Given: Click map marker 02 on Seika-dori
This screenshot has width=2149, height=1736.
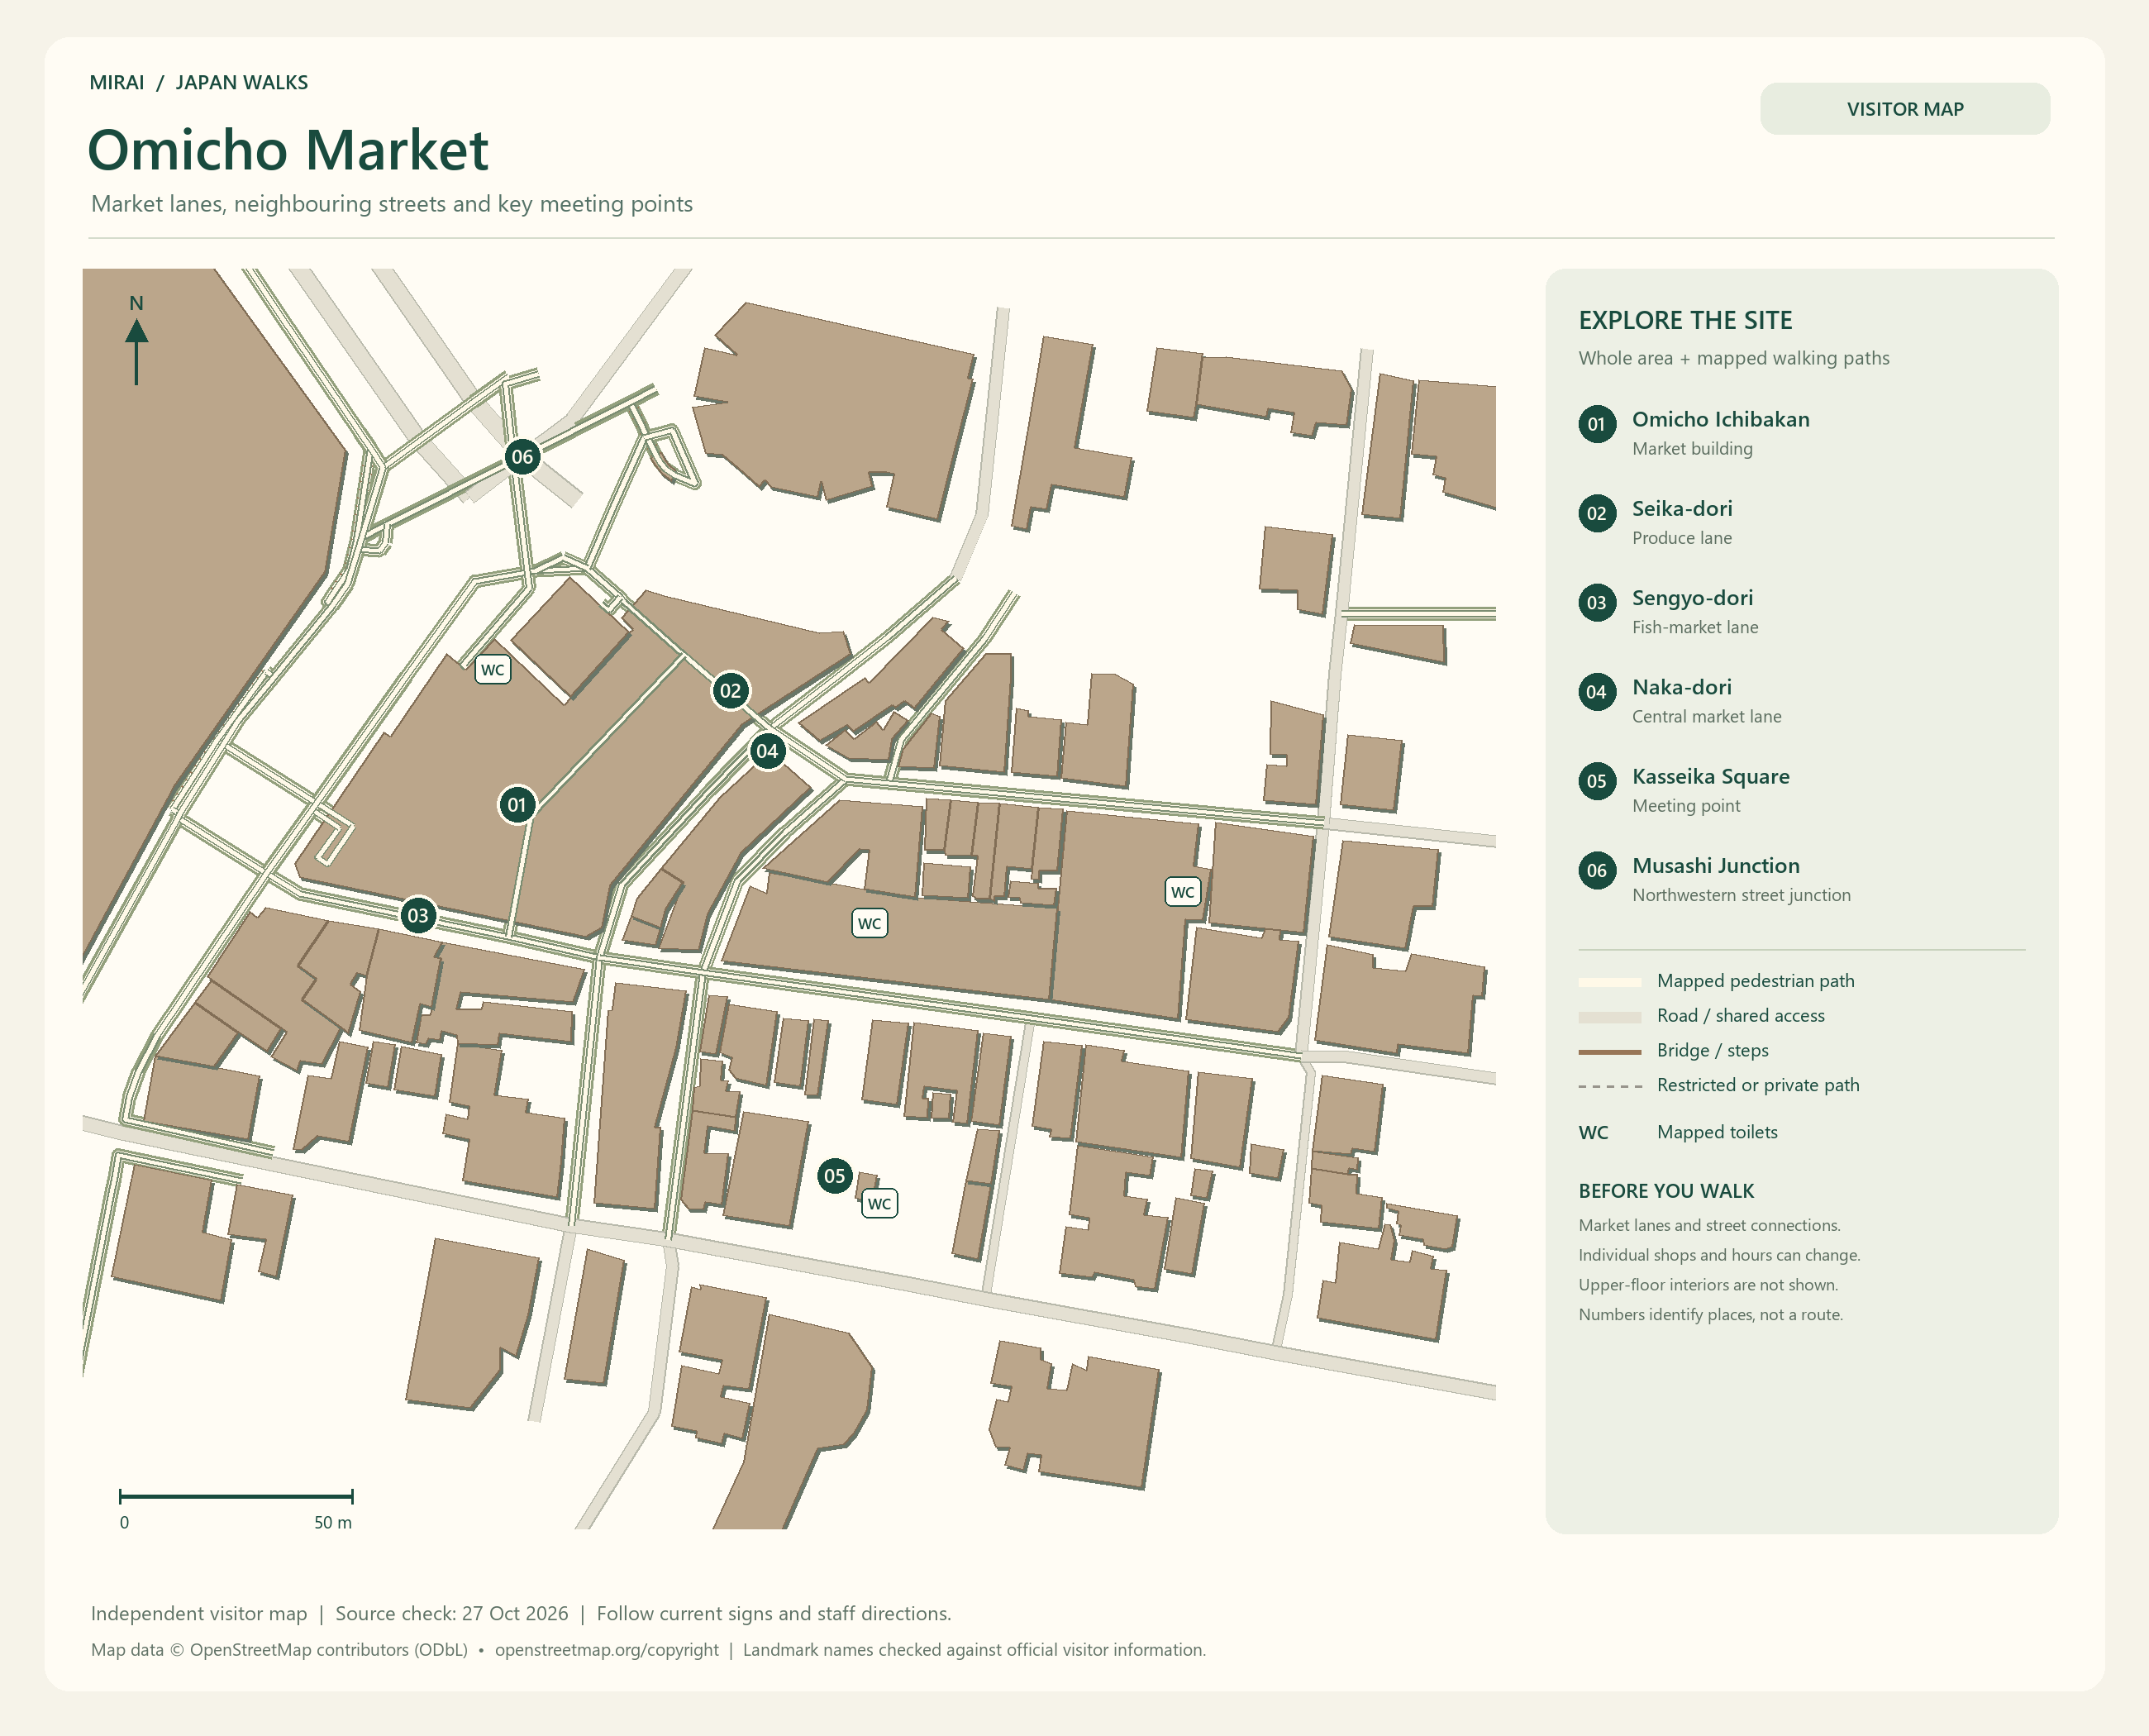Looking at the screenshot, I should point(731,691).
